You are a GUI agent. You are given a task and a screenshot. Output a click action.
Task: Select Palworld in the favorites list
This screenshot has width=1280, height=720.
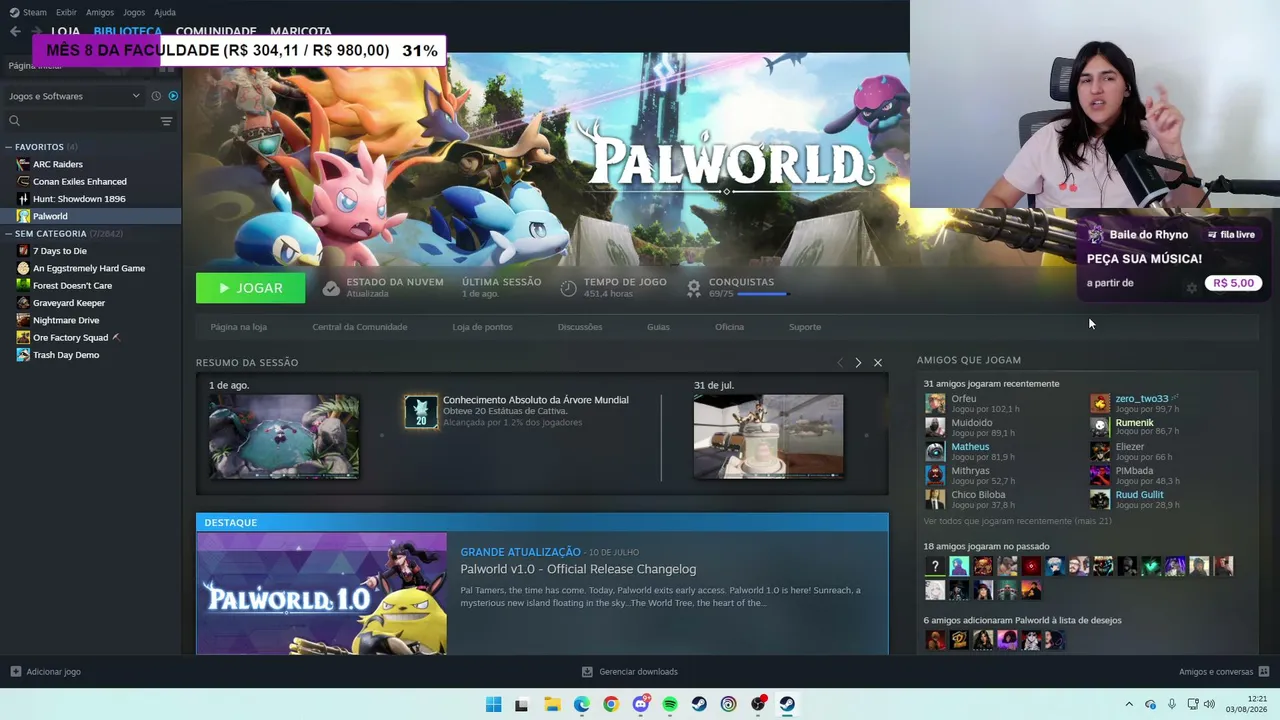pyautogui.click(x=50, y=216)
